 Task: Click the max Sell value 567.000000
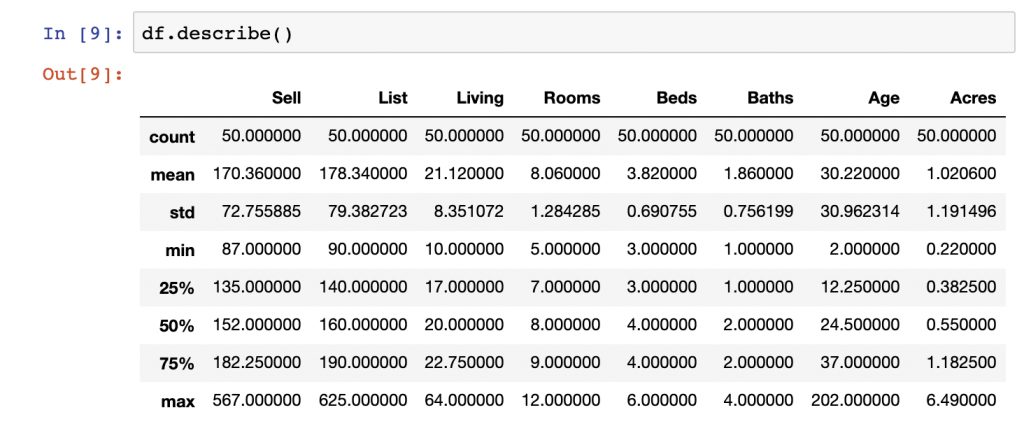[257, 400]
